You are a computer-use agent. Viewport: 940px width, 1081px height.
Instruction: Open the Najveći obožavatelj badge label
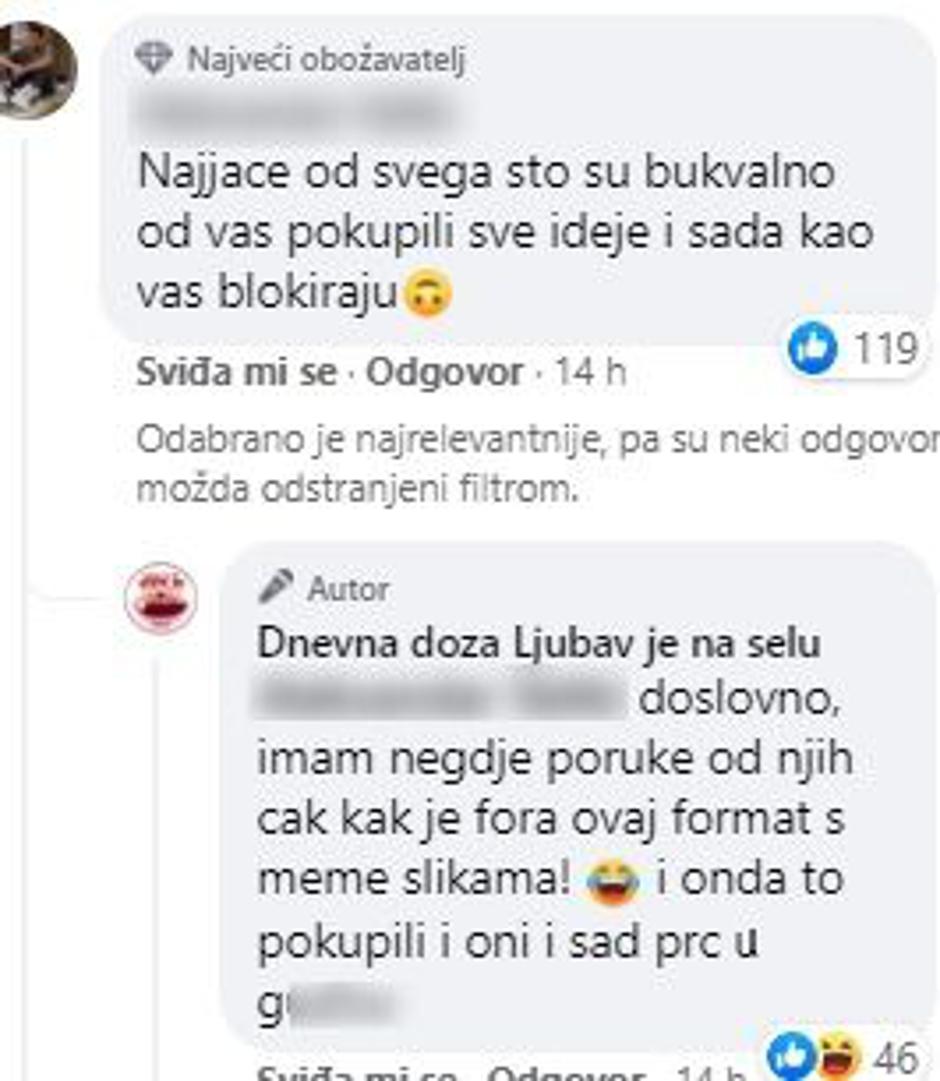[x=327, y=59]
